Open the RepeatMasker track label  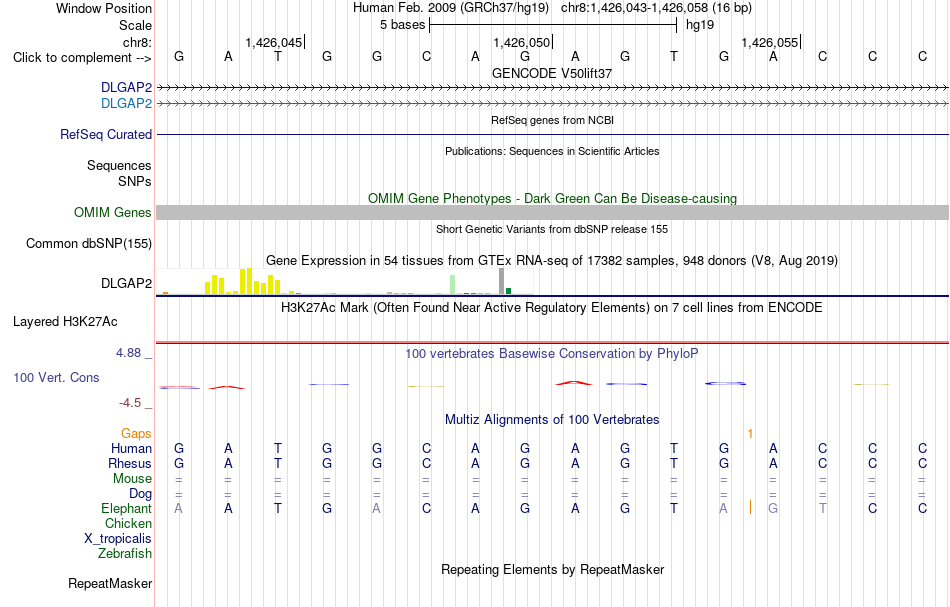[110, 583]
